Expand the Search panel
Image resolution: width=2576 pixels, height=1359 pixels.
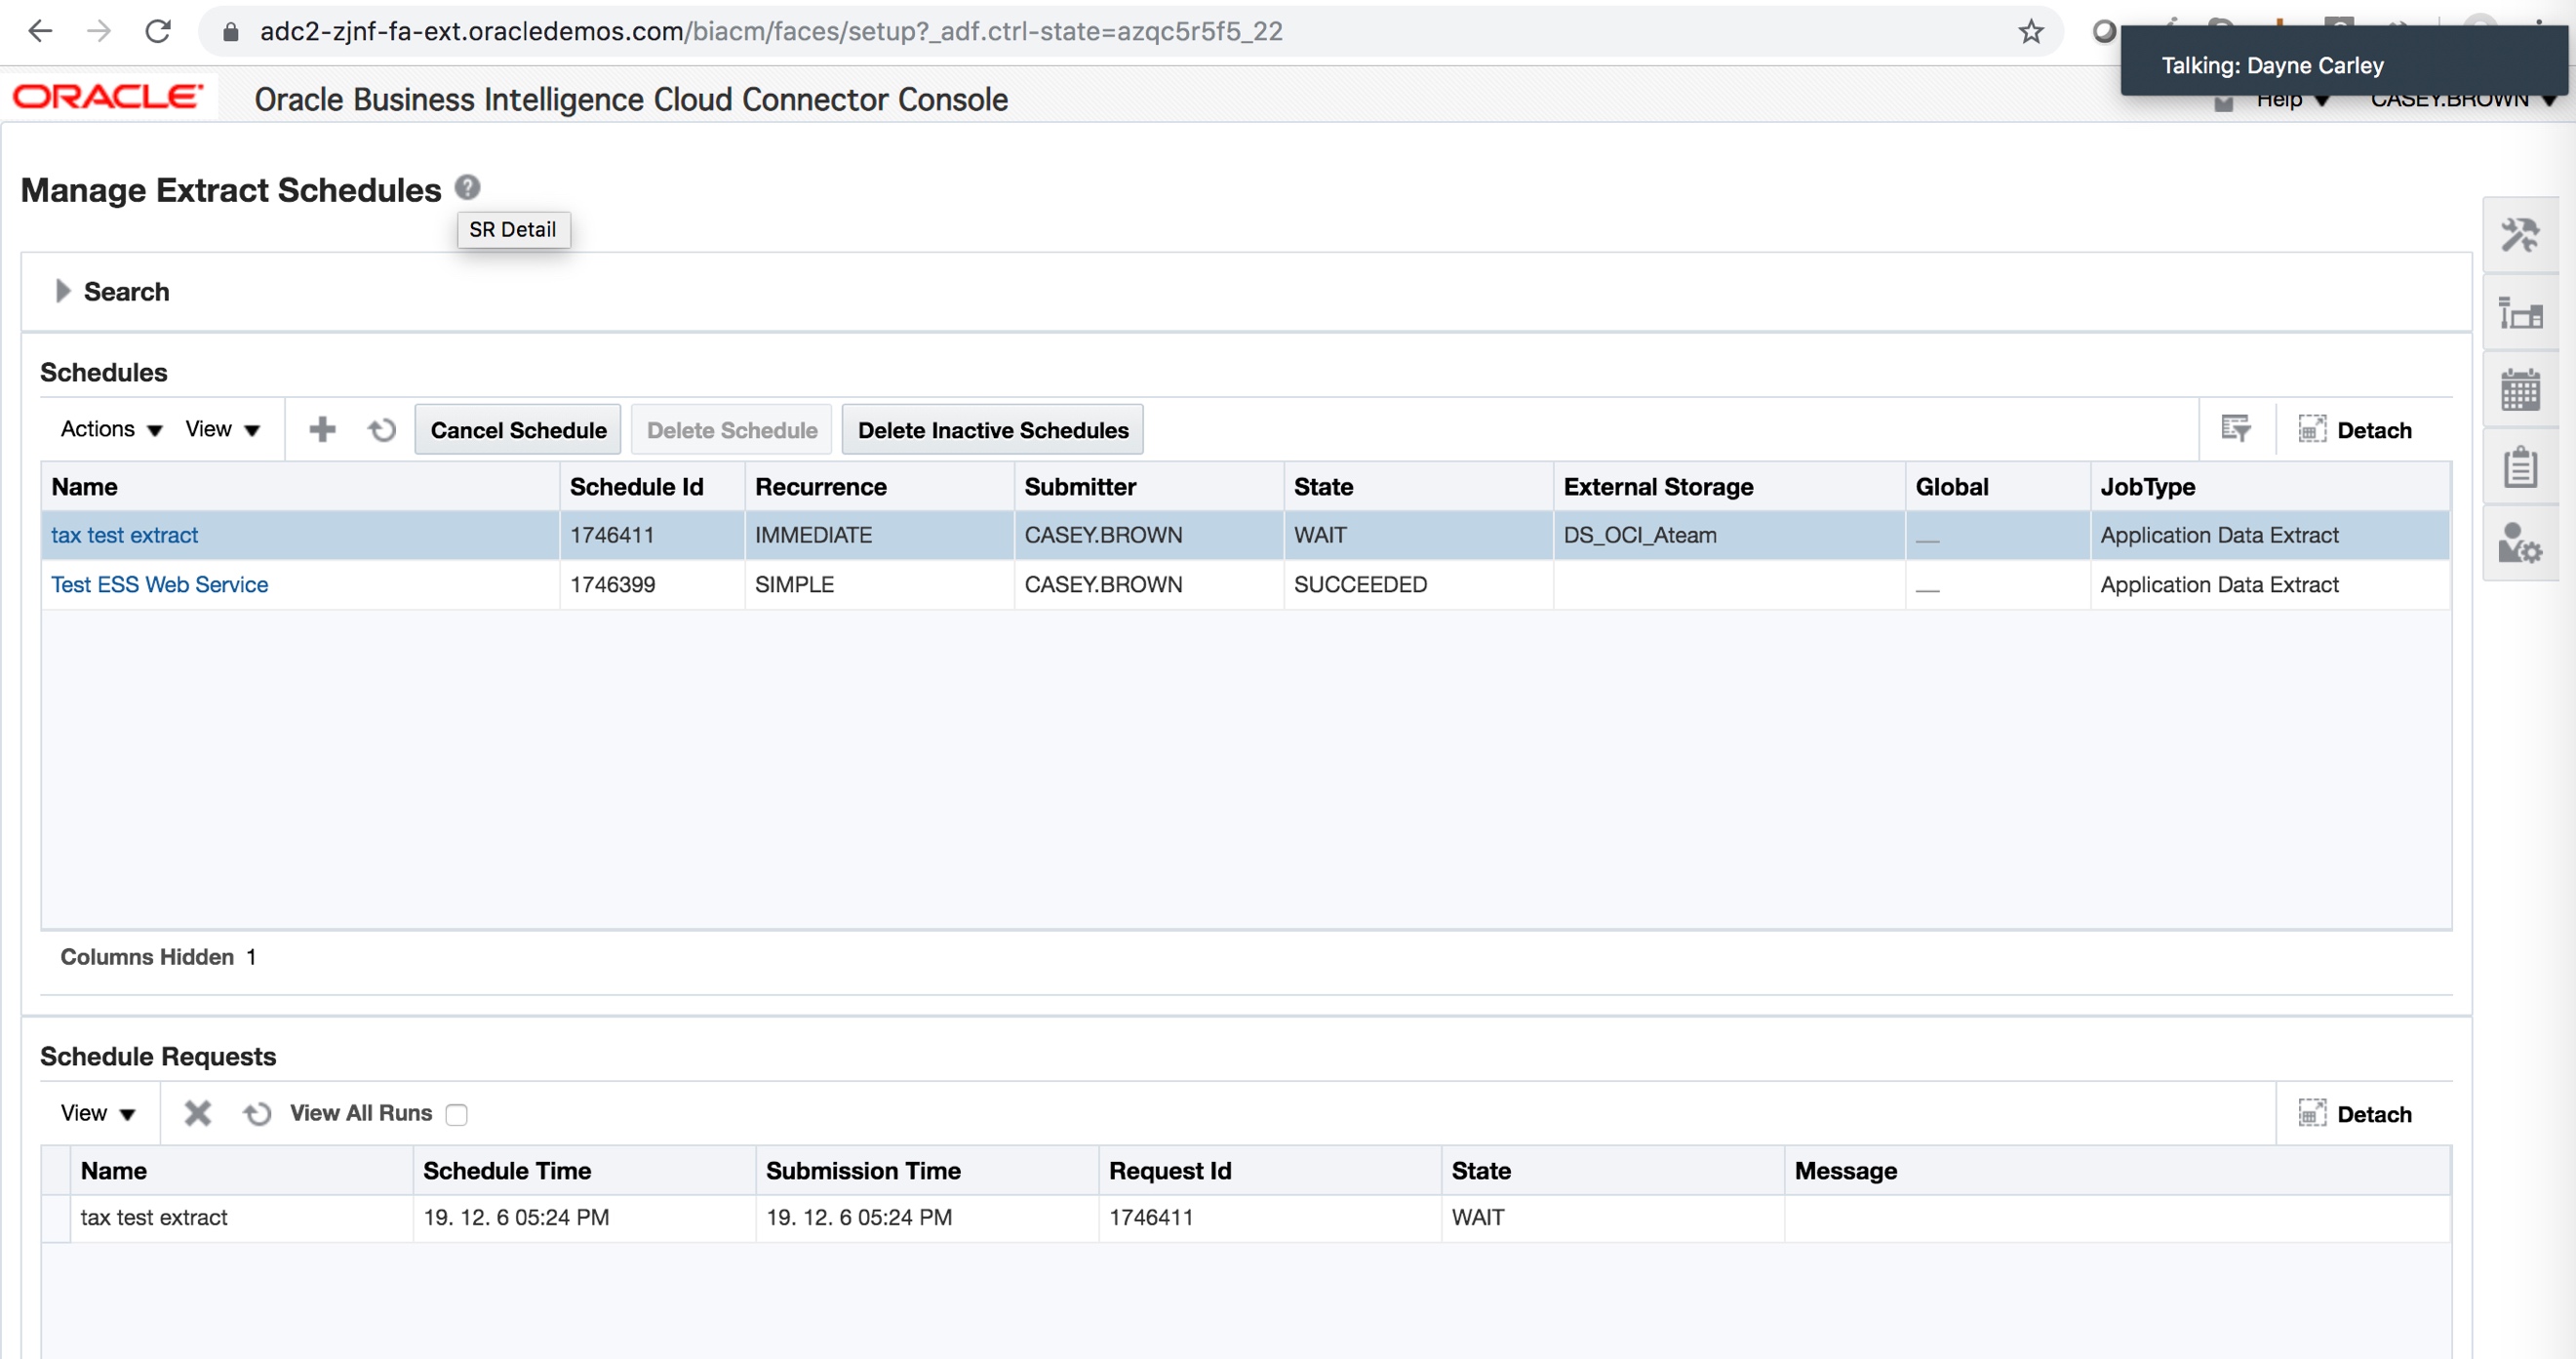pyautogui.click(x=63, y=291)
